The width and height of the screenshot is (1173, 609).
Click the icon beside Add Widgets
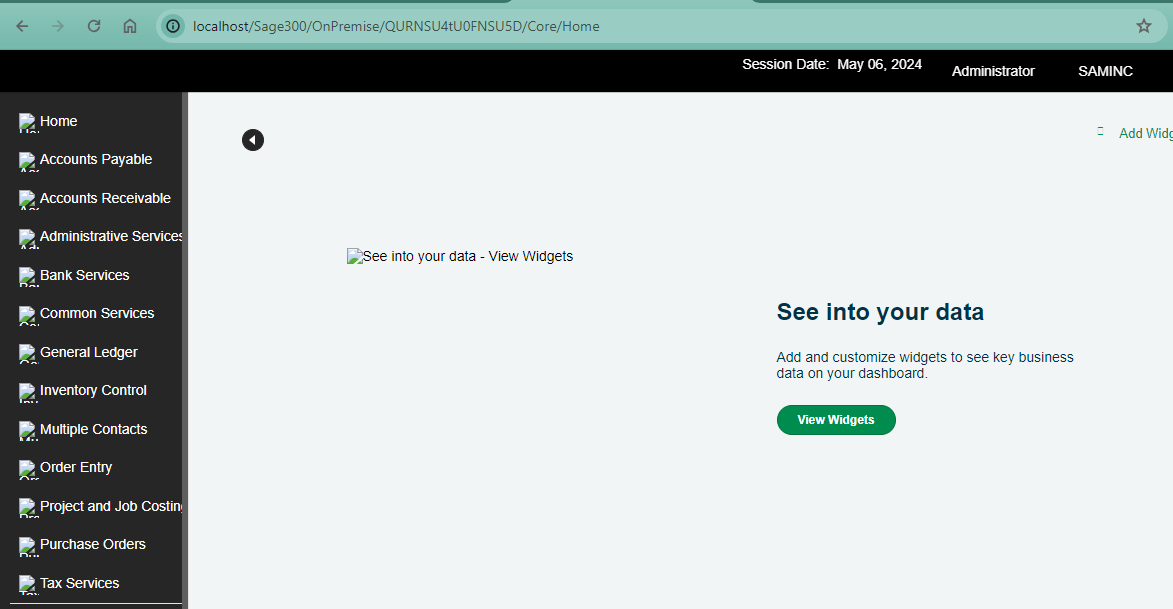(x=1100, y=132)
